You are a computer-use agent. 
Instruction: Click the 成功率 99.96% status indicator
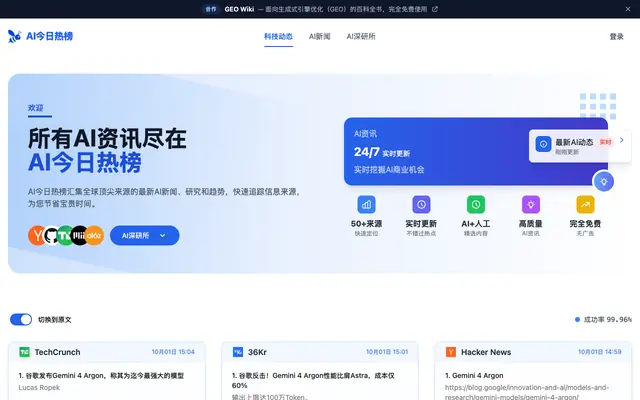[603, 320]
